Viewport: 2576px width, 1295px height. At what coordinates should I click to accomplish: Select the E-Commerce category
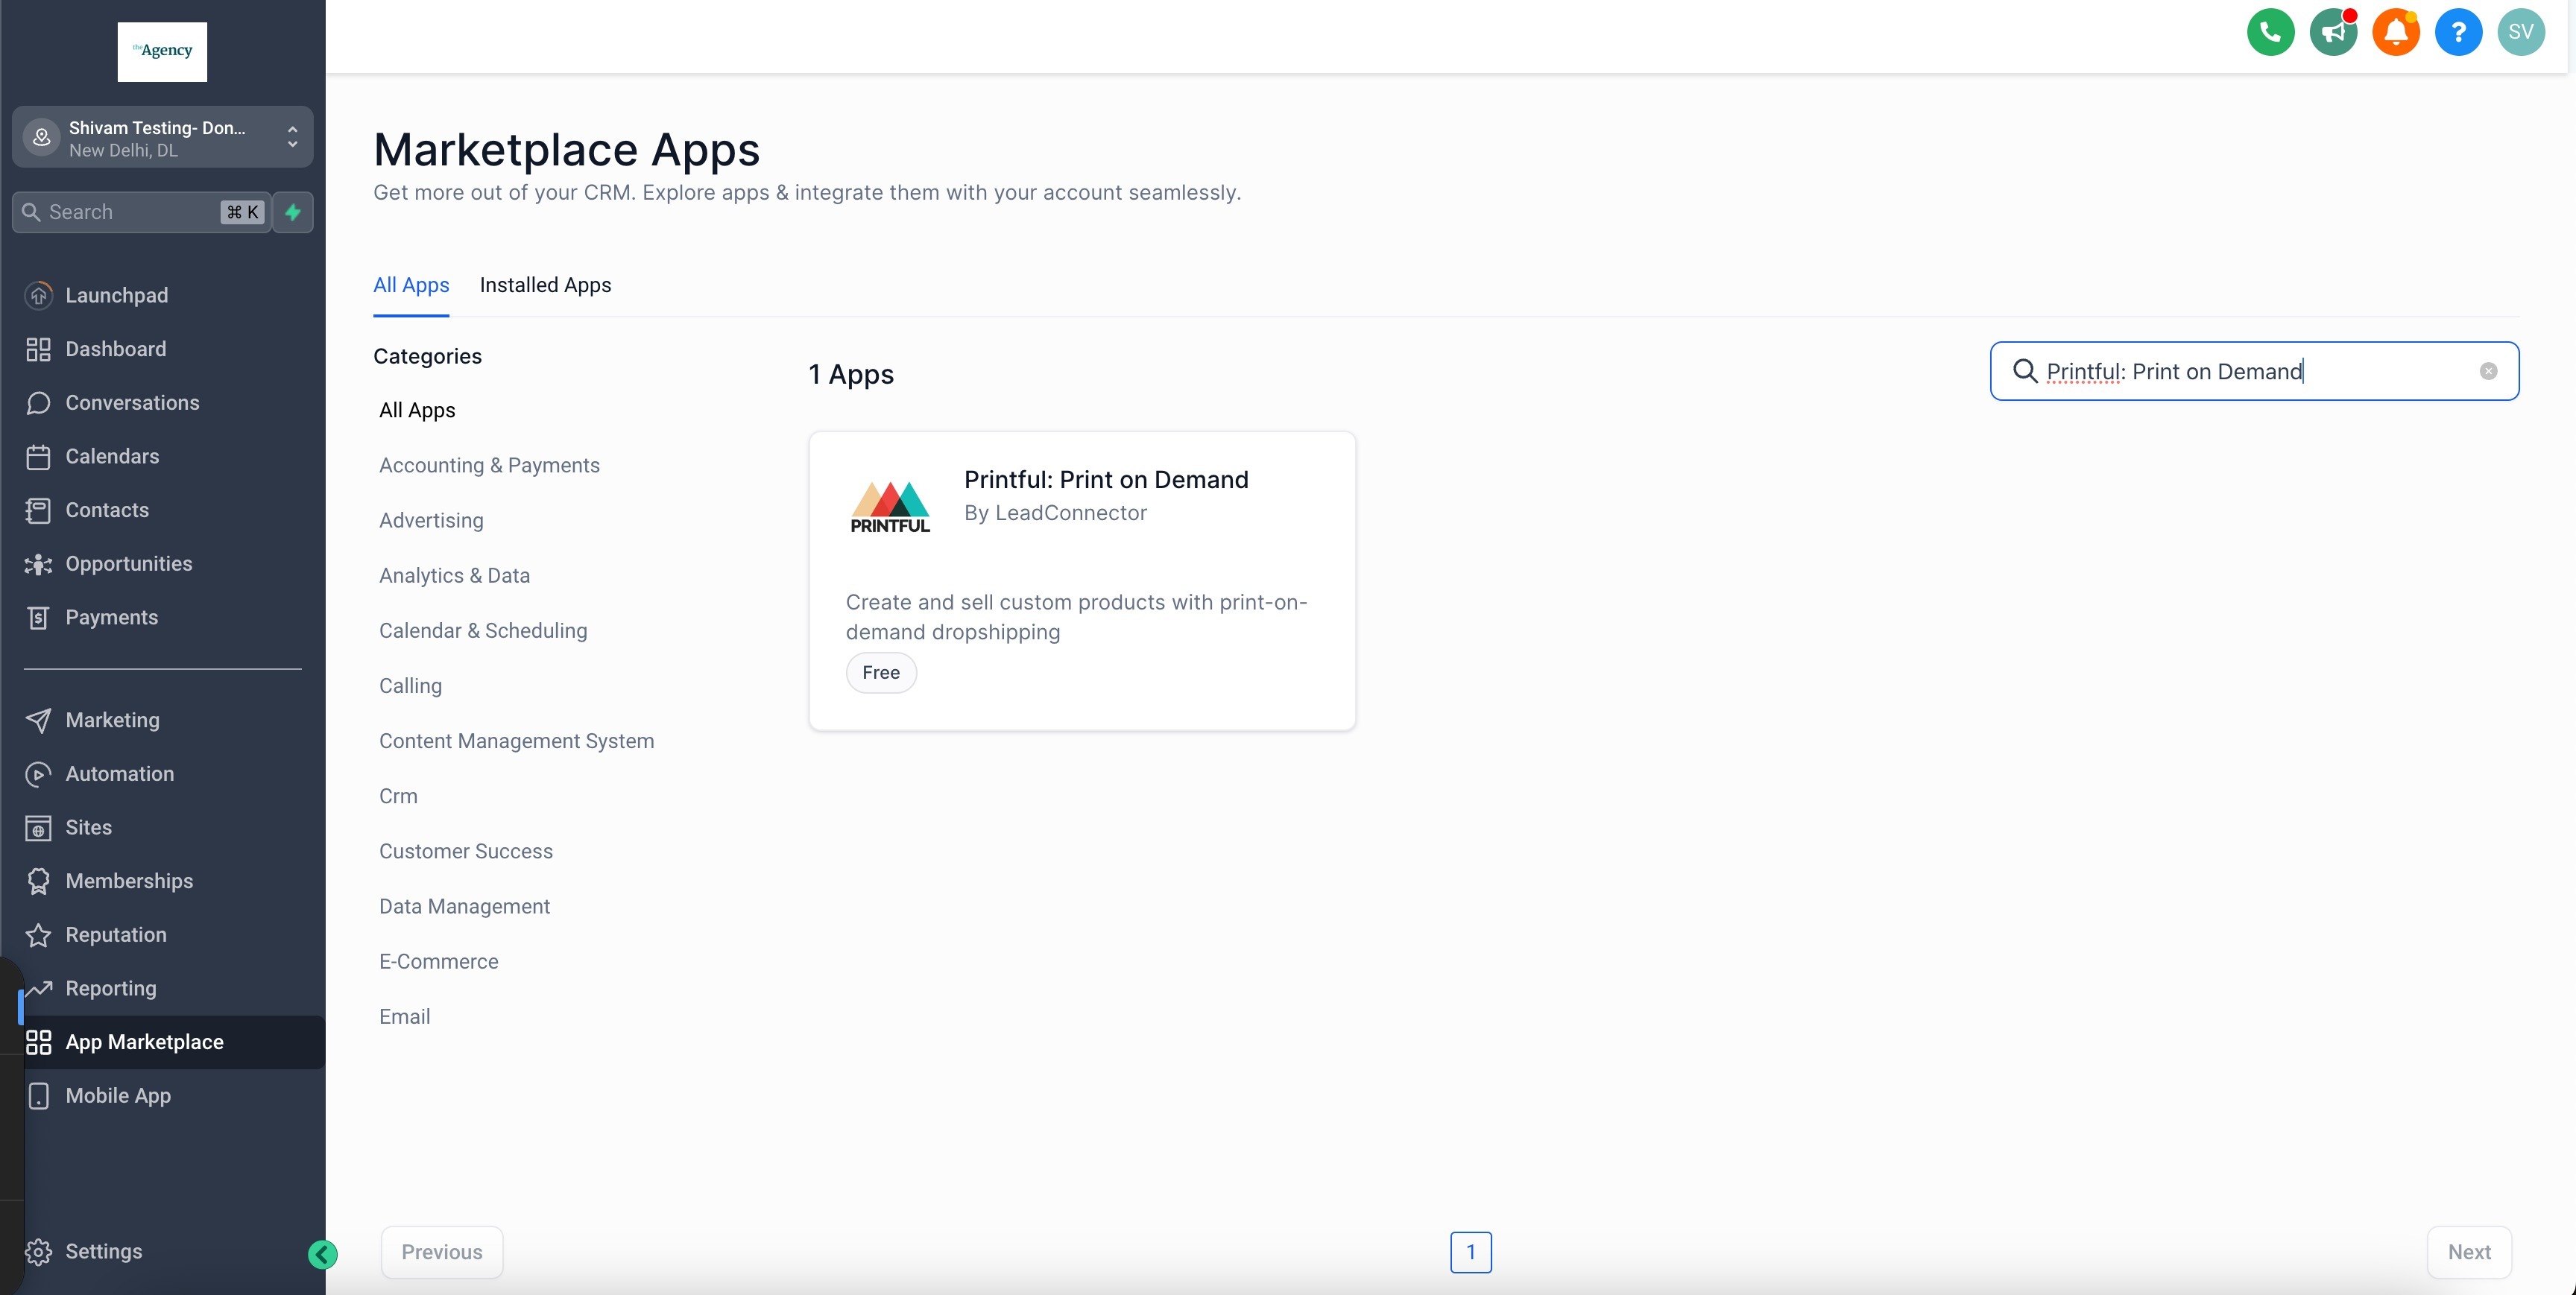(x=438, y=962)
